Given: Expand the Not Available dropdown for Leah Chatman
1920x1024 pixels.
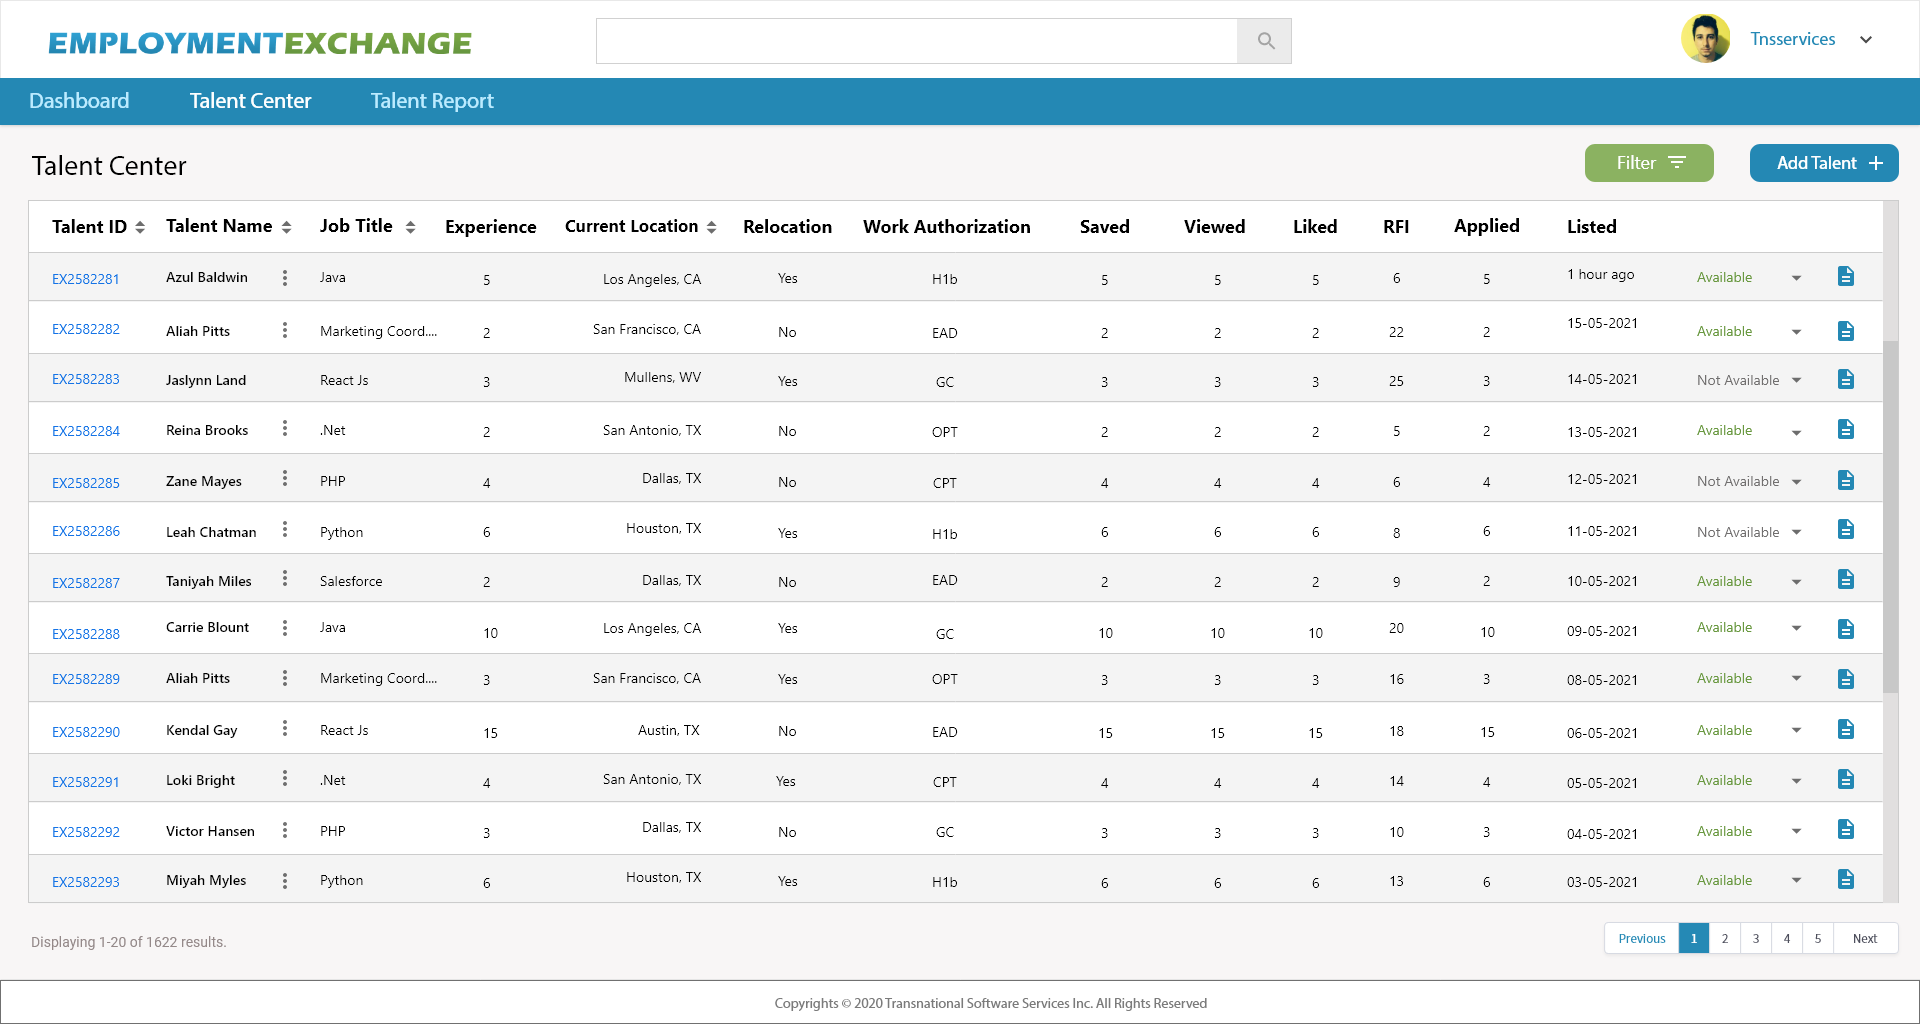Looking at the screenshot, I should coord(1797,532).
